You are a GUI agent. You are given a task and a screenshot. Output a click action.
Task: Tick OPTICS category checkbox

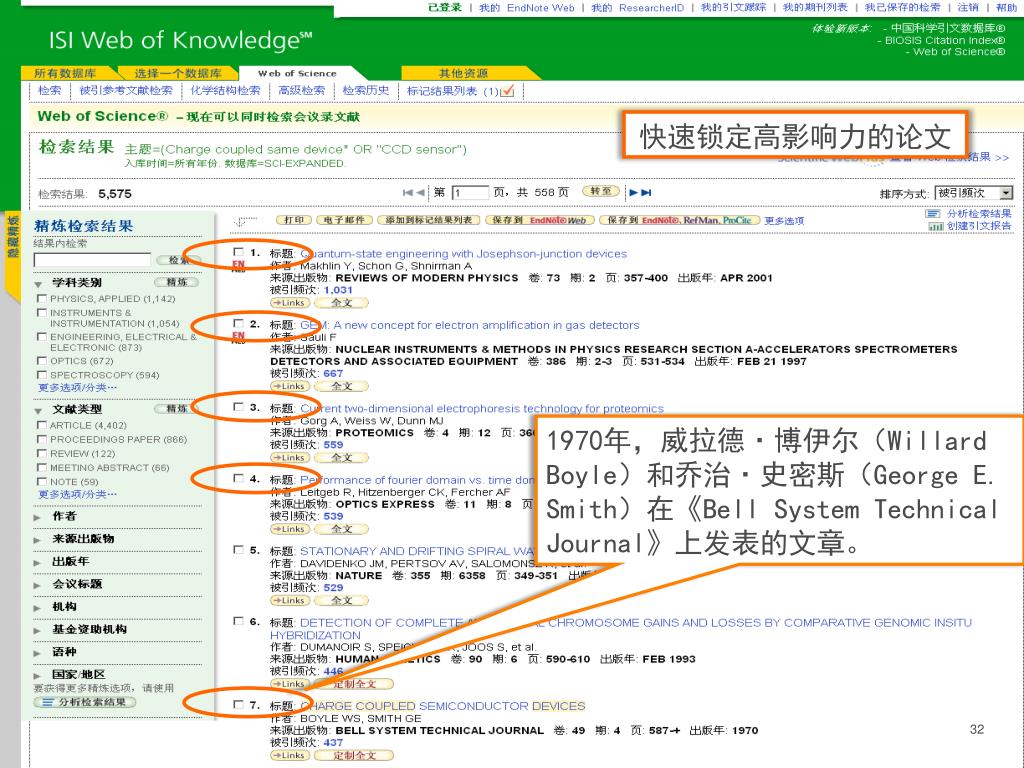(x=42, y=360)
